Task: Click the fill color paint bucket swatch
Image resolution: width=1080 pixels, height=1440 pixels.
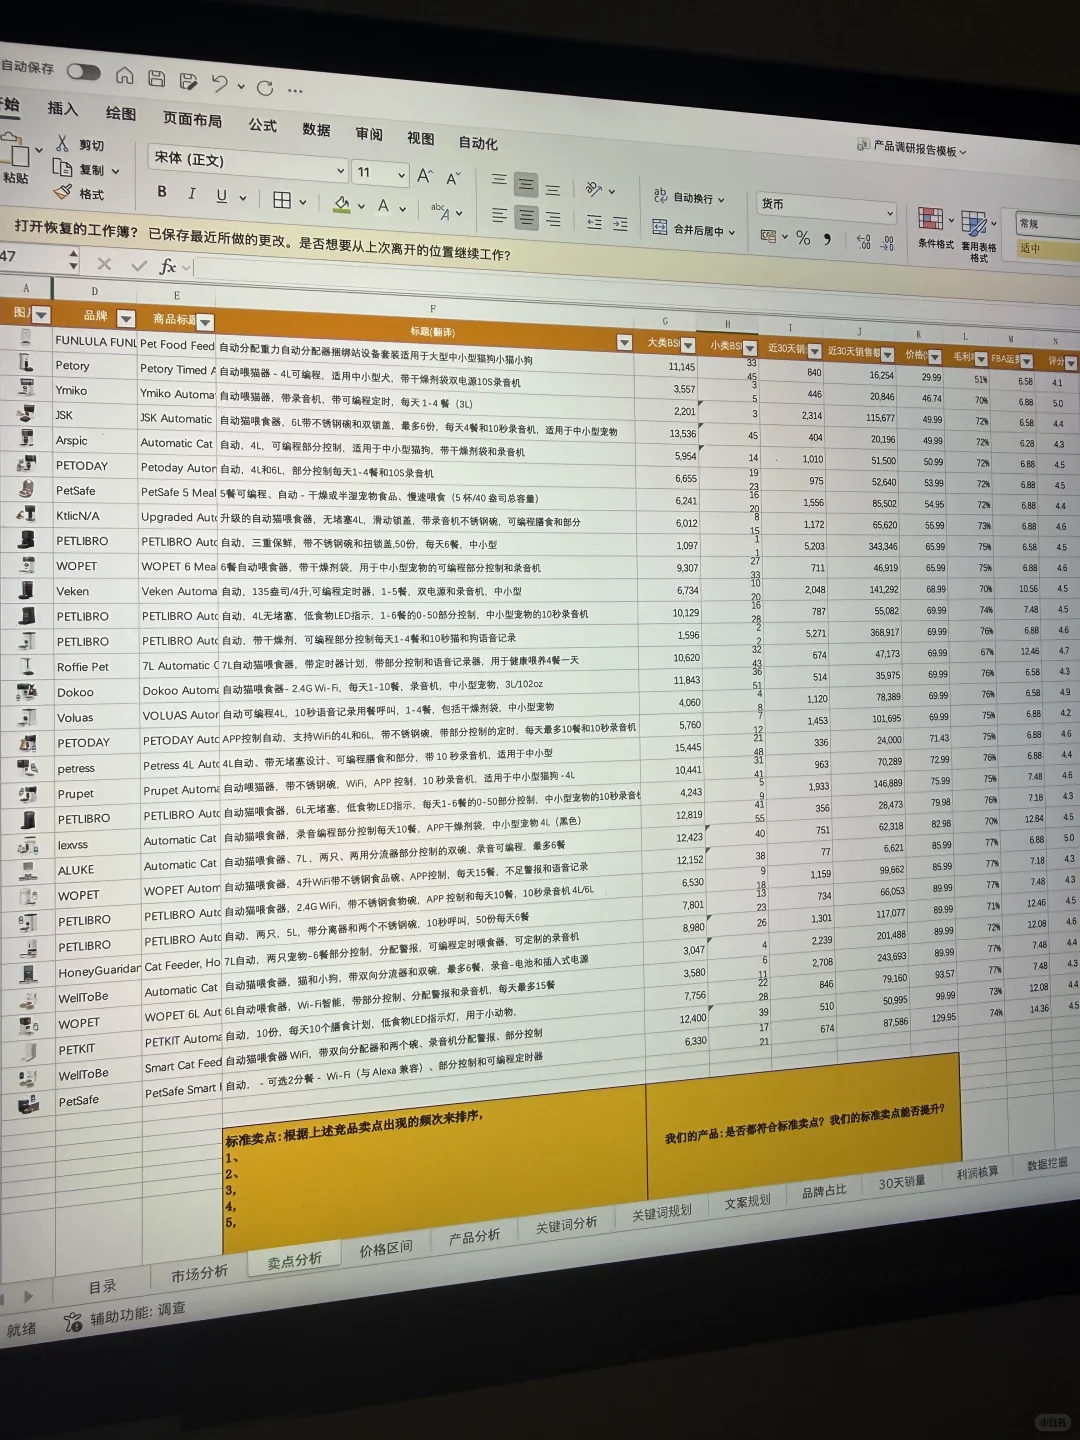Action: tap(342, 204)
